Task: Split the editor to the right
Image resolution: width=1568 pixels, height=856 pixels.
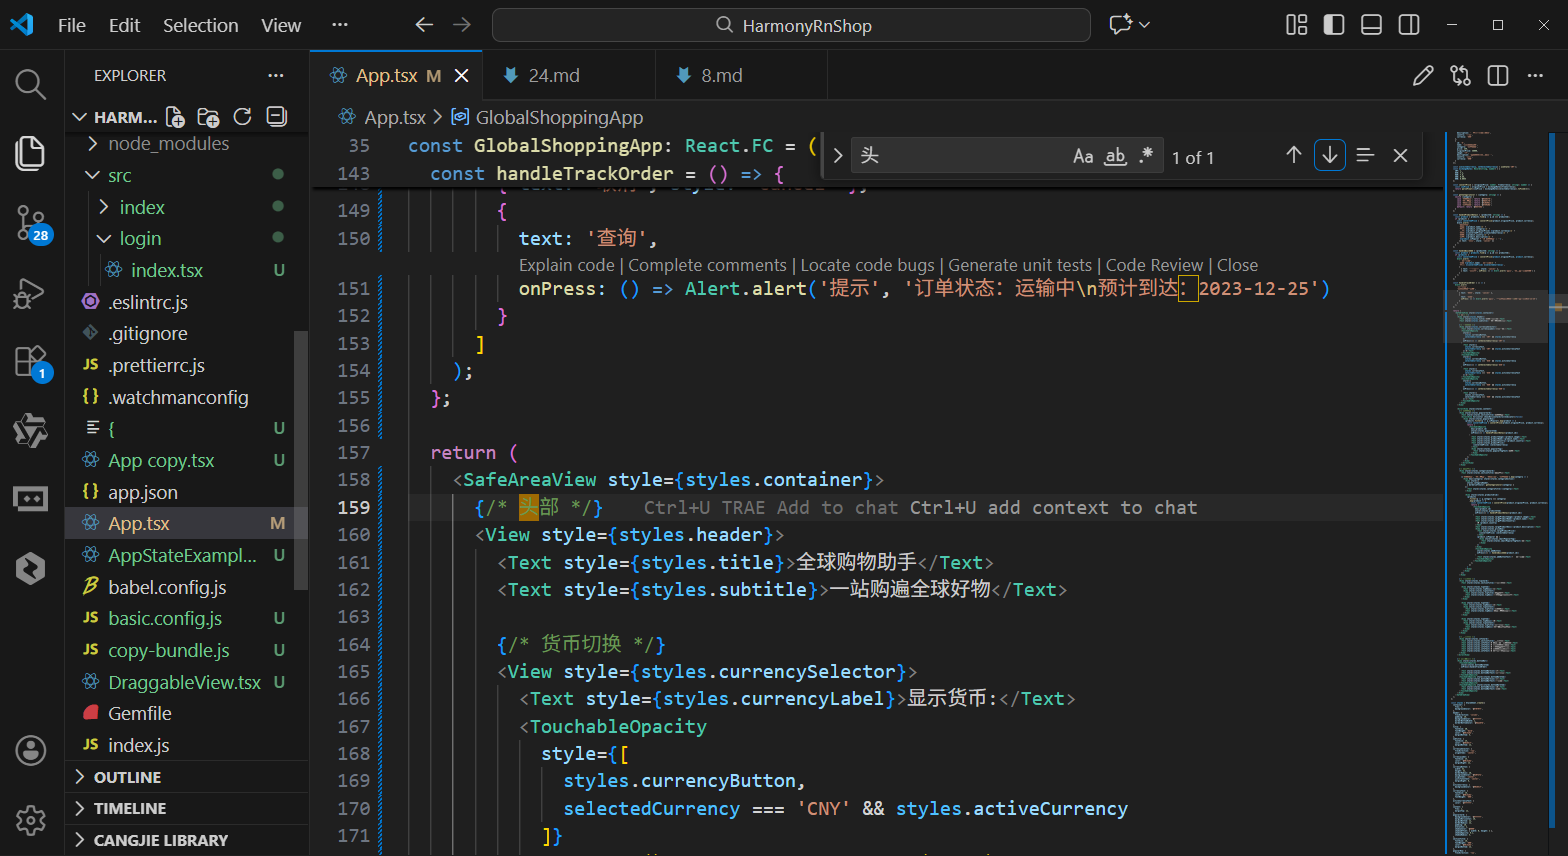Action: click(x=1498, y=75)
